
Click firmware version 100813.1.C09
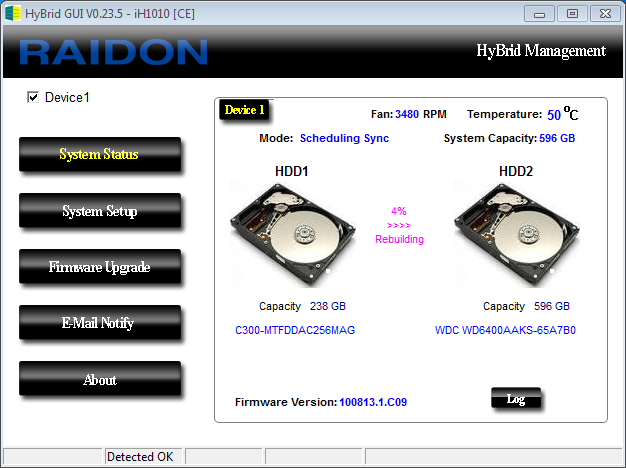tap(373, 402)
